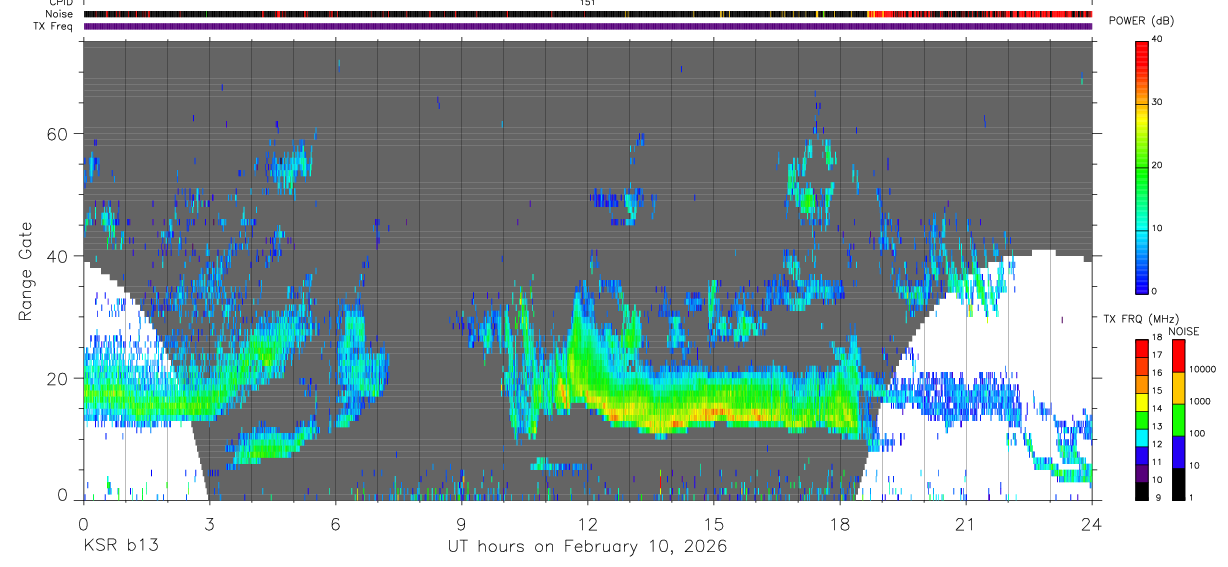Click the 9 hour tick on UT axis

pos(461,523)
